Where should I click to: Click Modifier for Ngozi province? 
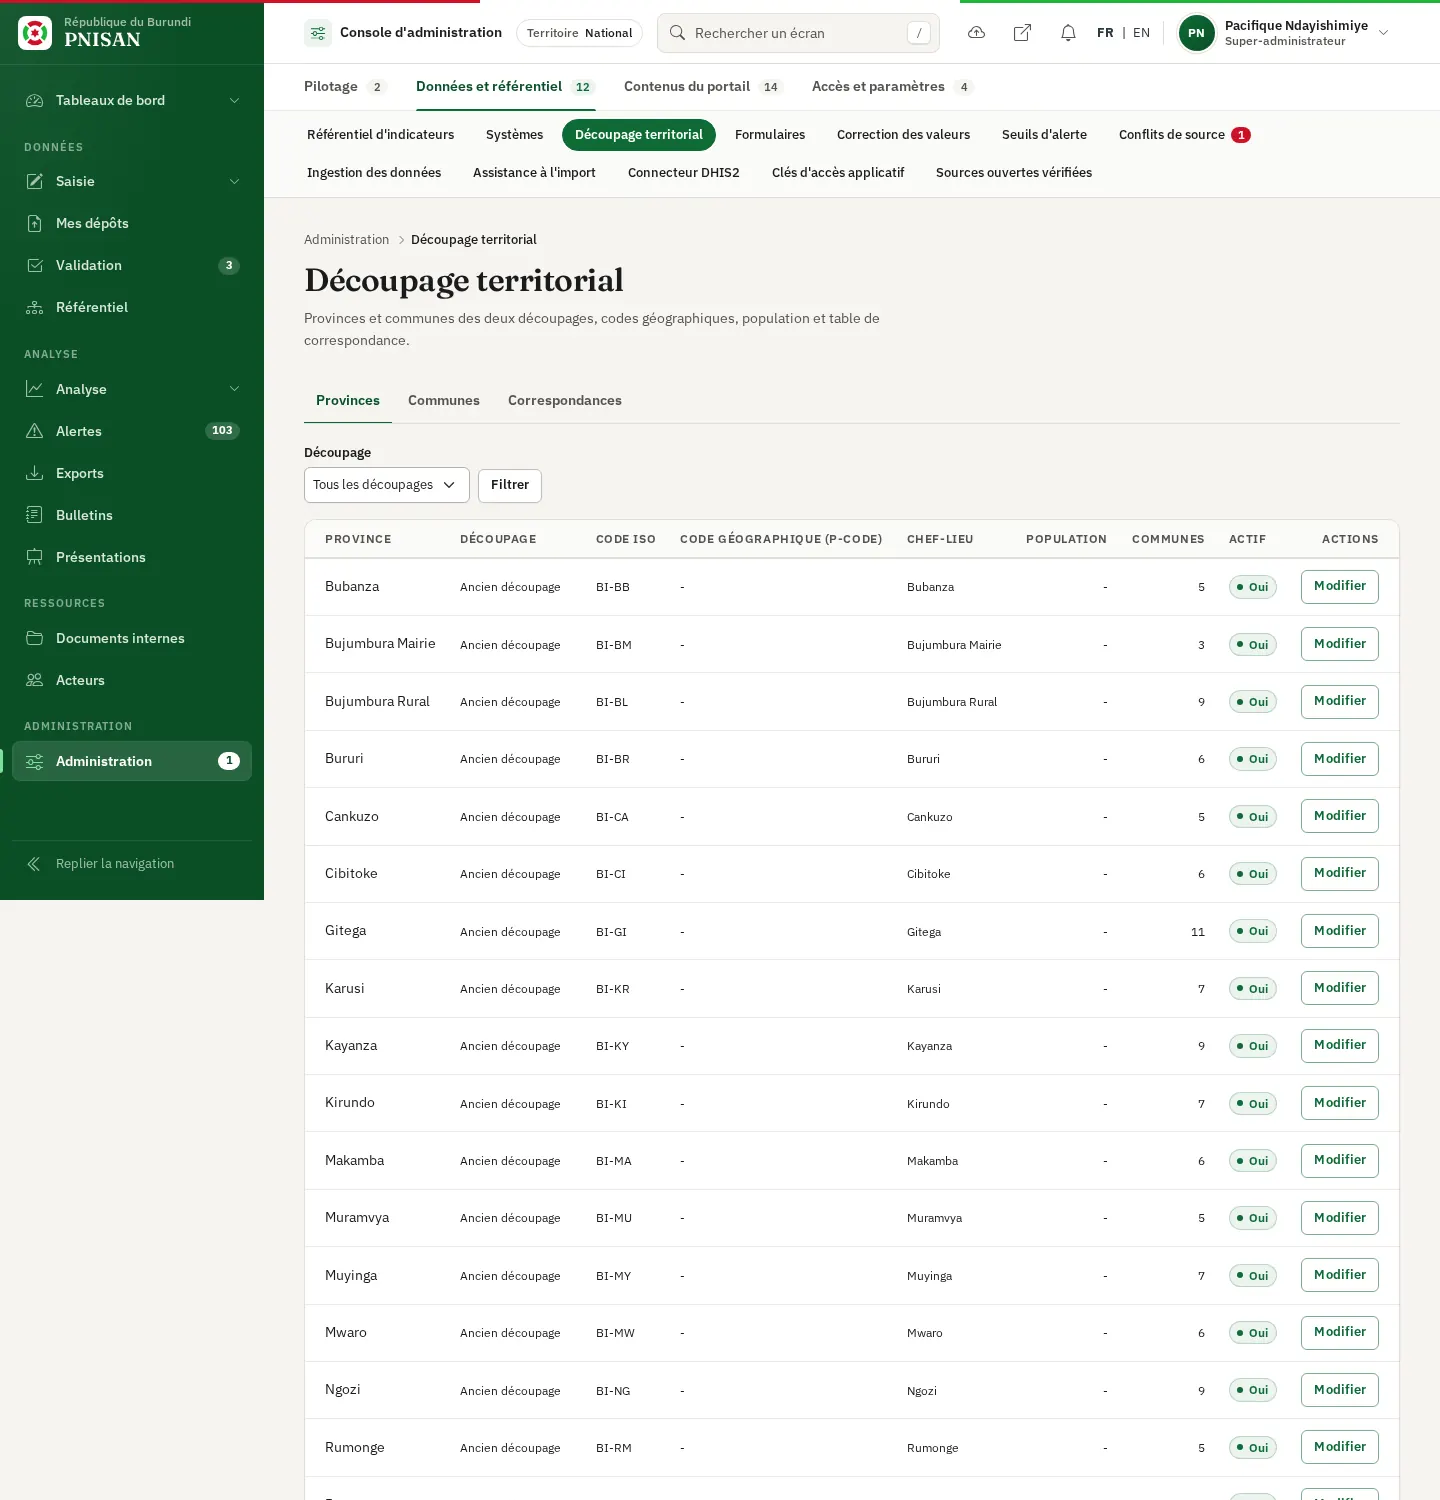coord(1340,1390)
